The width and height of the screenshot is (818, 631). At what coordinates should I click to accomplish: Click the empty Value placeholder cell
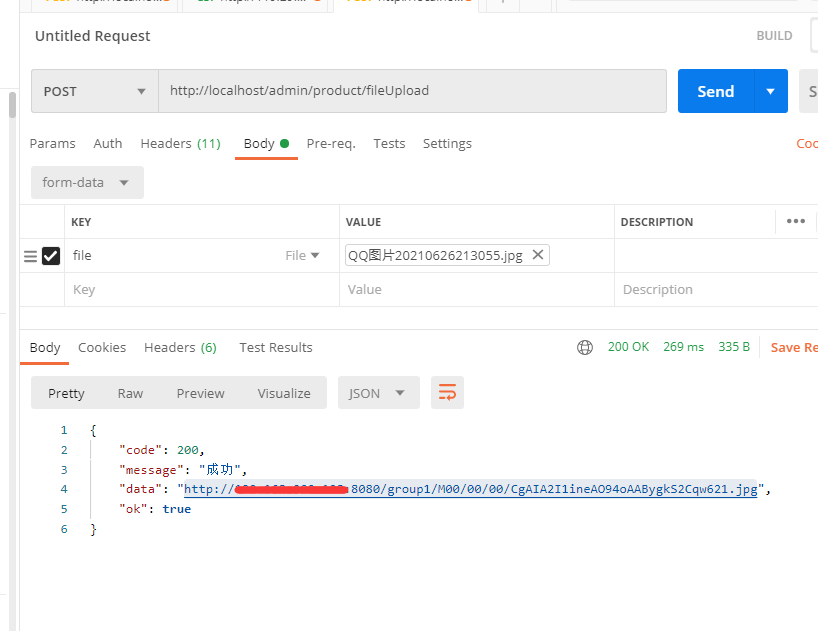pos(476,289)
